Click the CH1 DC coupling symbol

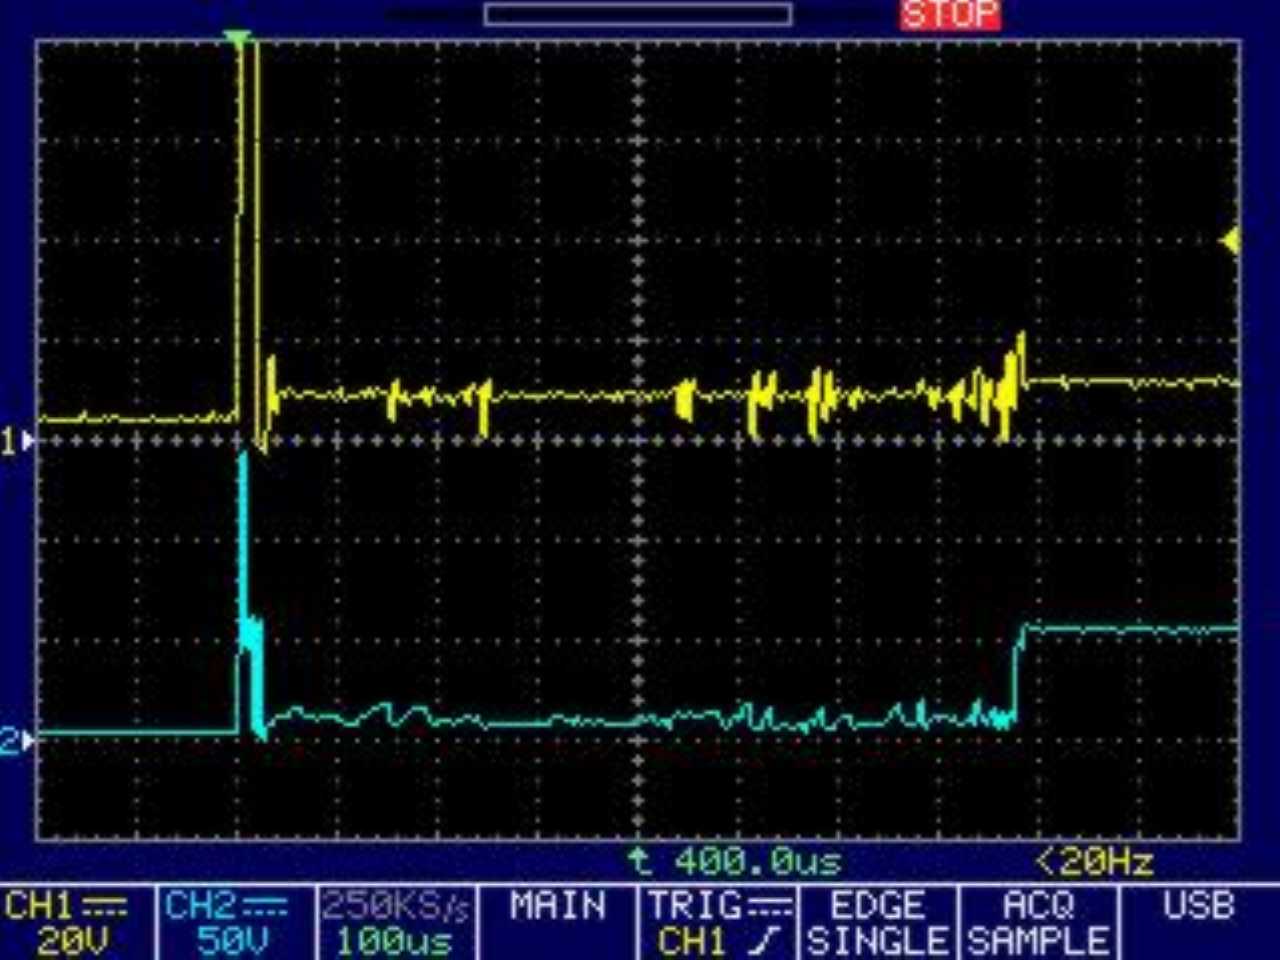[x=104, y=907]
